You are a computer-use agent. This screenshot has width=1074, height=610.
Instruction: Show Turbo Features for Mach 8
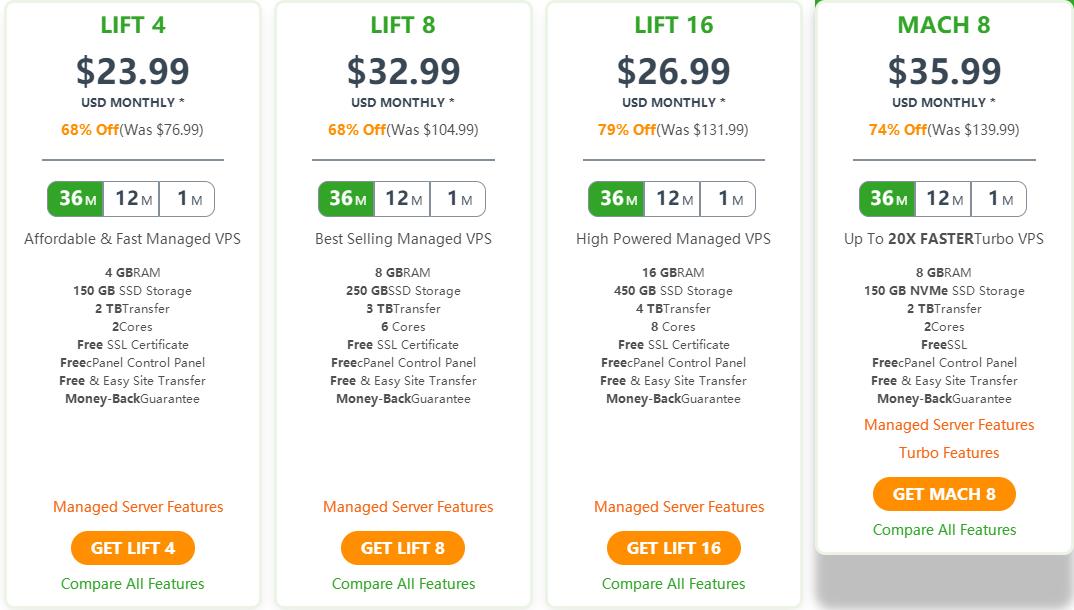pos(949,453)
